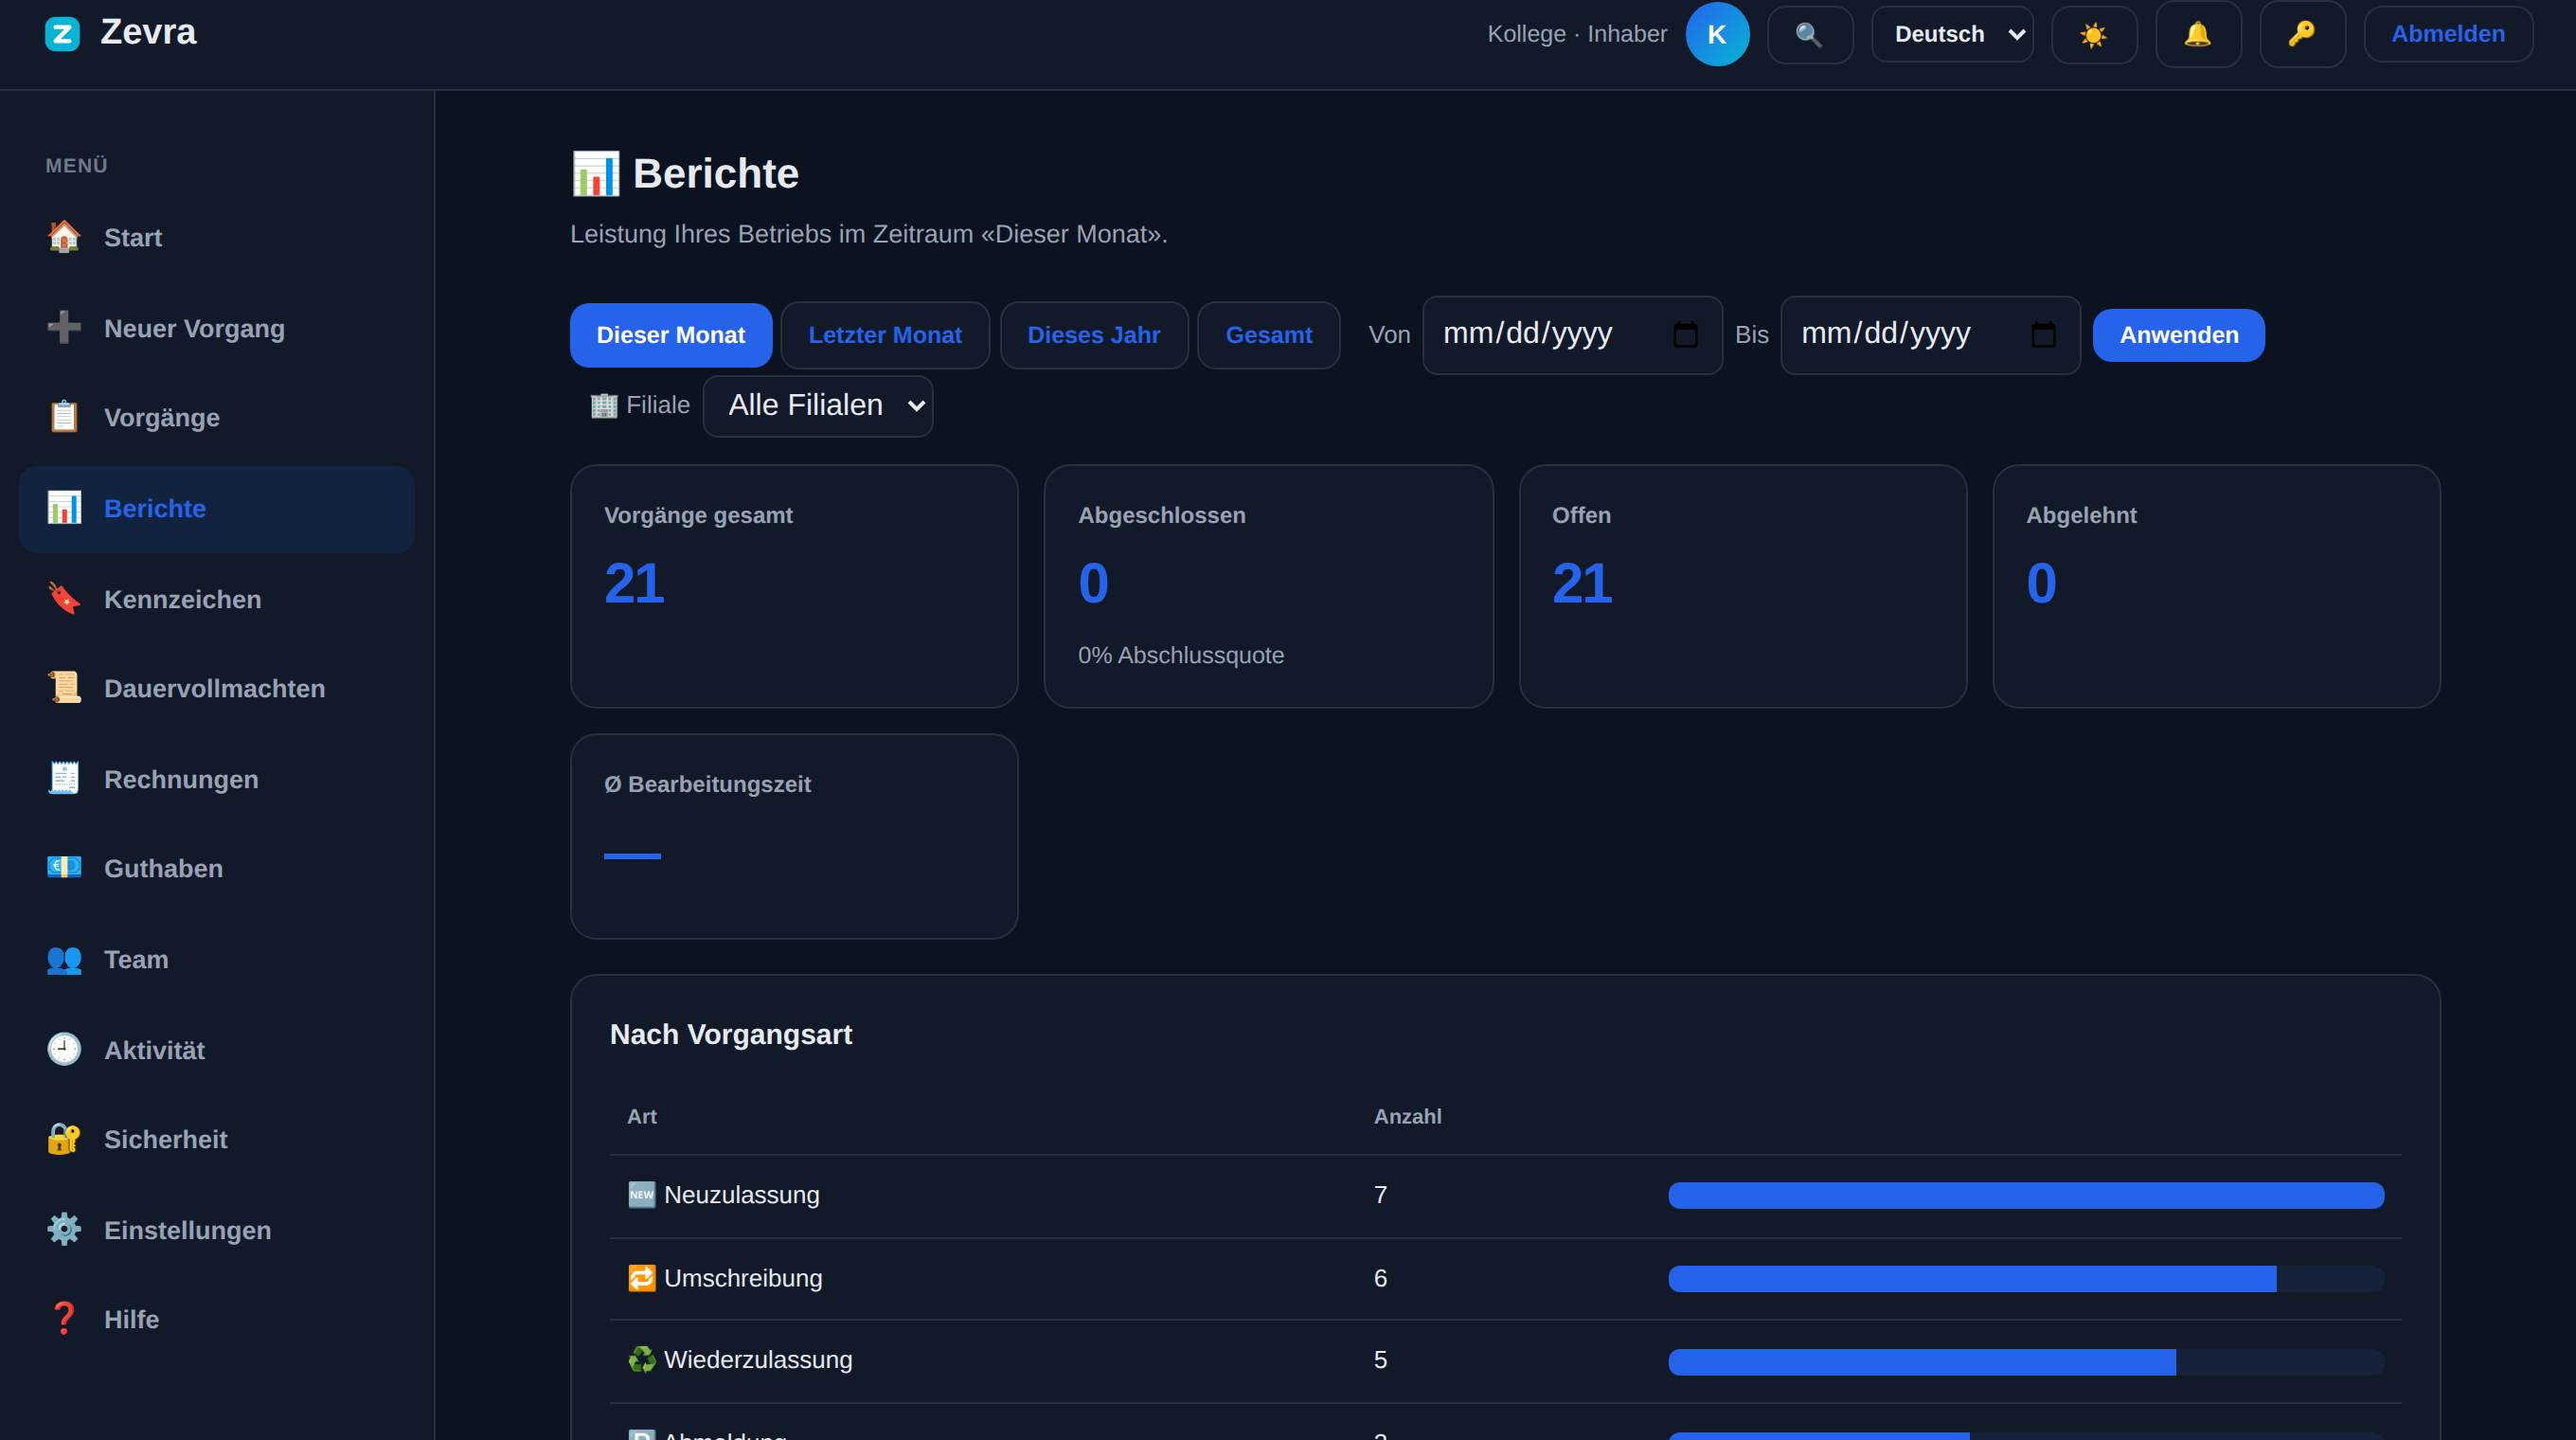Click the Guthaben euro banknote icon
2576x1440 pixels.
[x=64, y=868]
